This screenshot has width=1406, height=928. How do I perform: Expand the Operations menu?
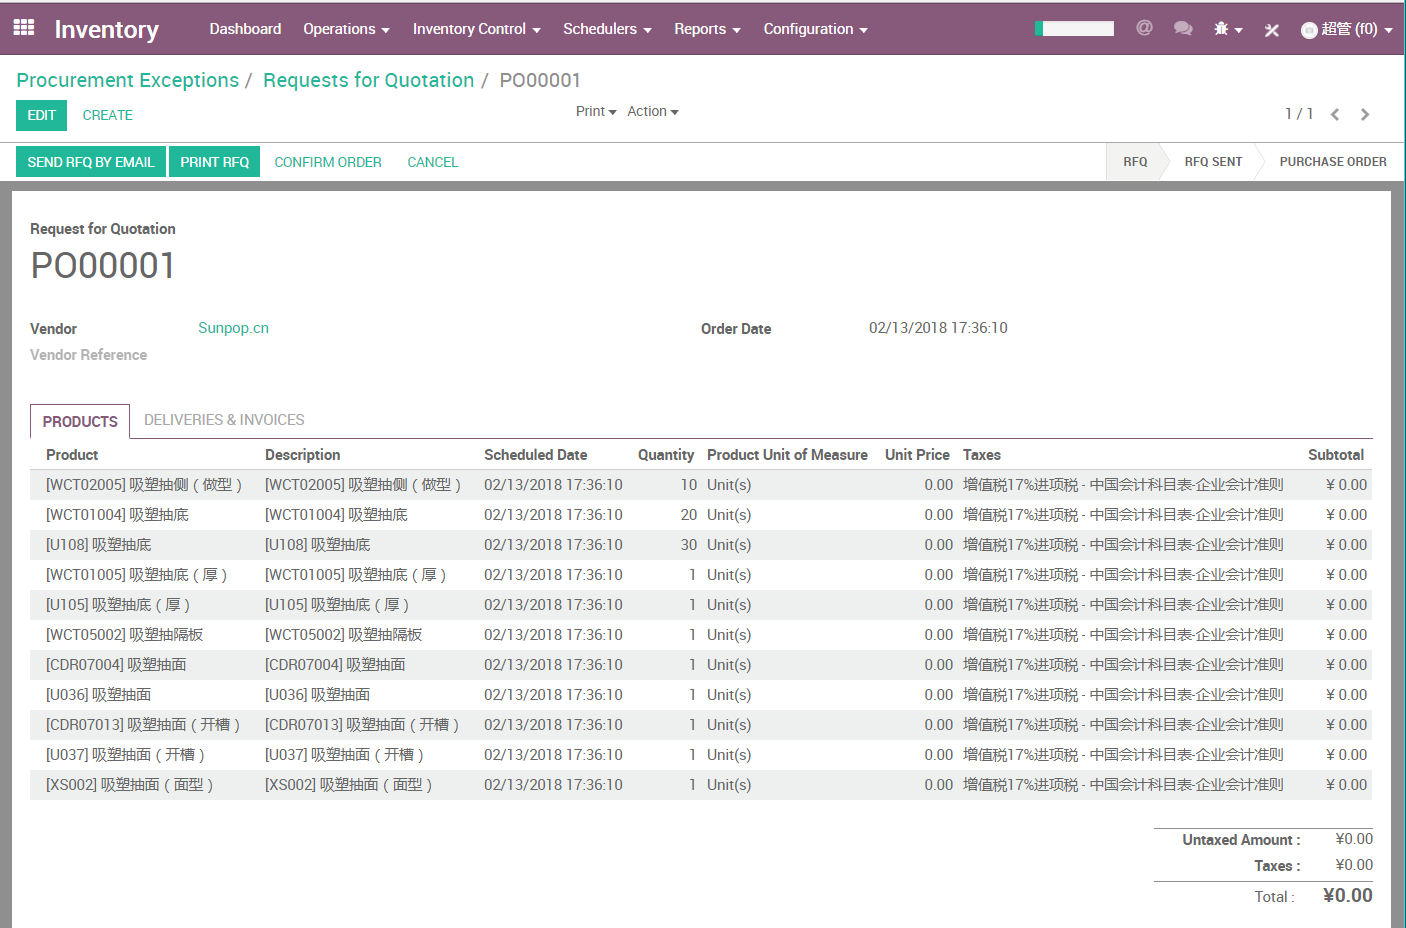pos(346,29)
